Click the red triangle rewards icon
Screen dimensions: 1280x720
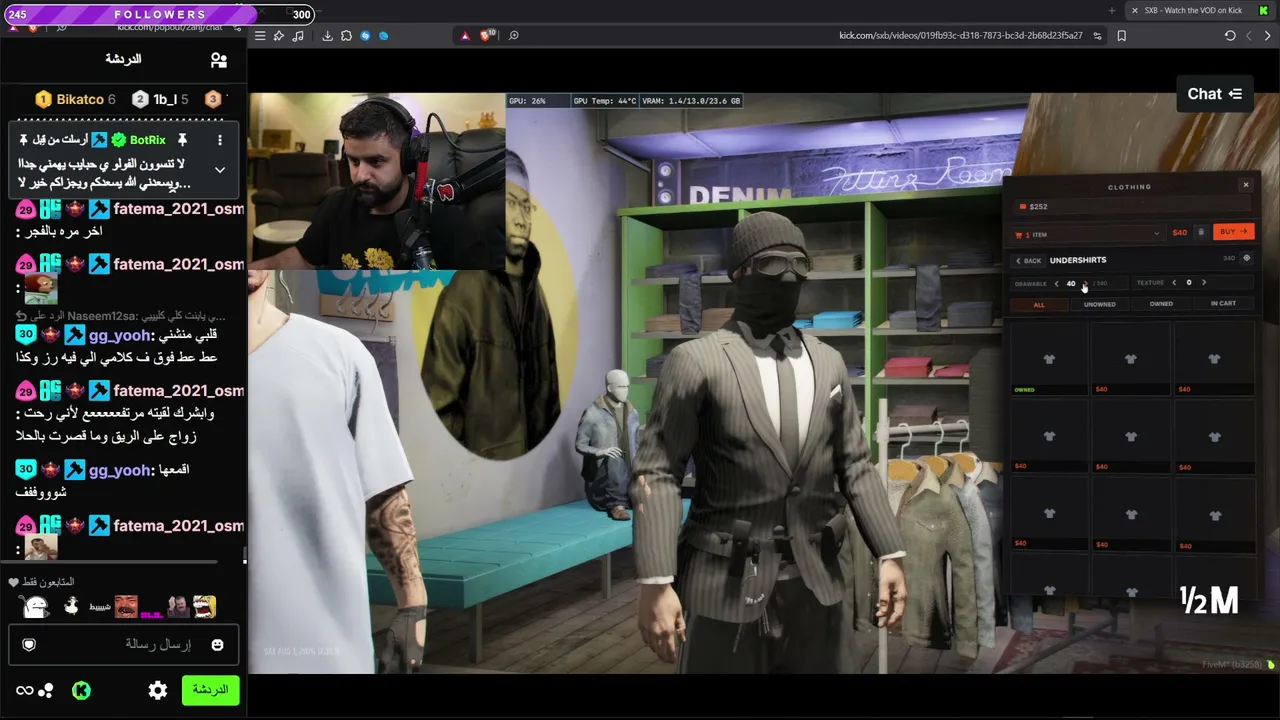click(464, 36)
